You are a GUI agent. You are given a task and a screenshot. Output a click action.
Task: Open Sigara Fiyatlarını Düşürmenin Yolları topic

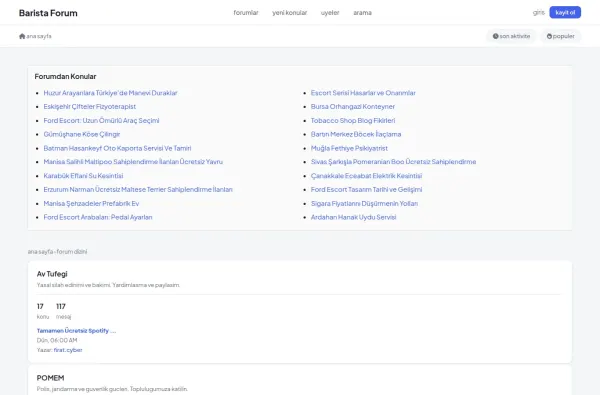click(364, 203)
